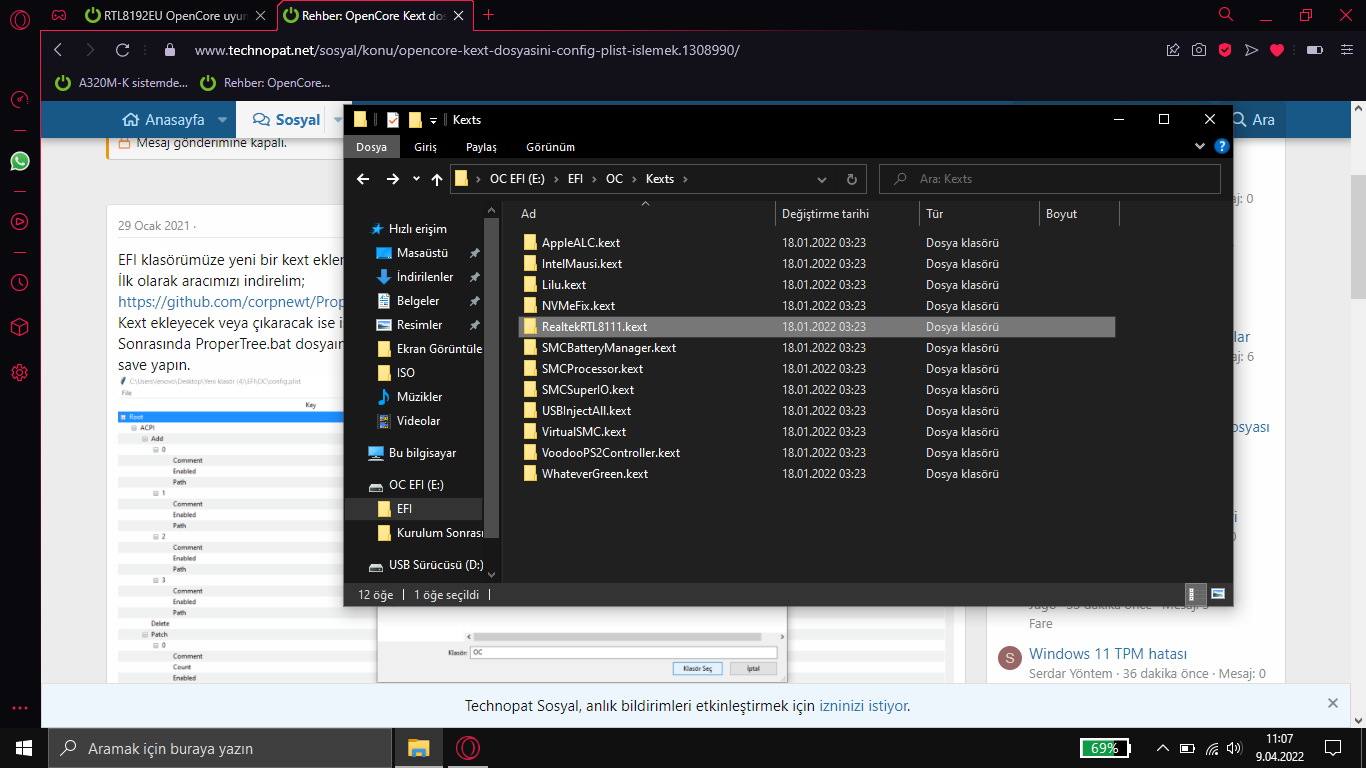Switch Explorer to large icons view
Image resolution: width=1366 pixels, height=768 pixels.
point(1218,593)
